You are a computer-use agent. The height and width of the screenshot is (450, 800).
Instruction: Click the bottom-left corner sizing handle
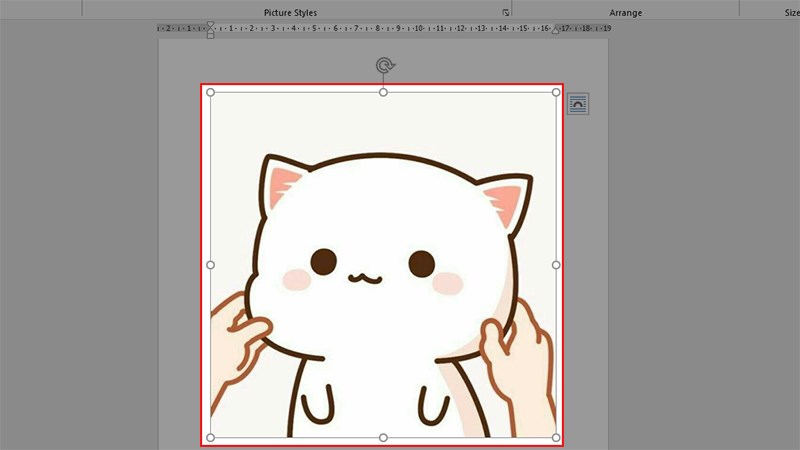(210, 438)
